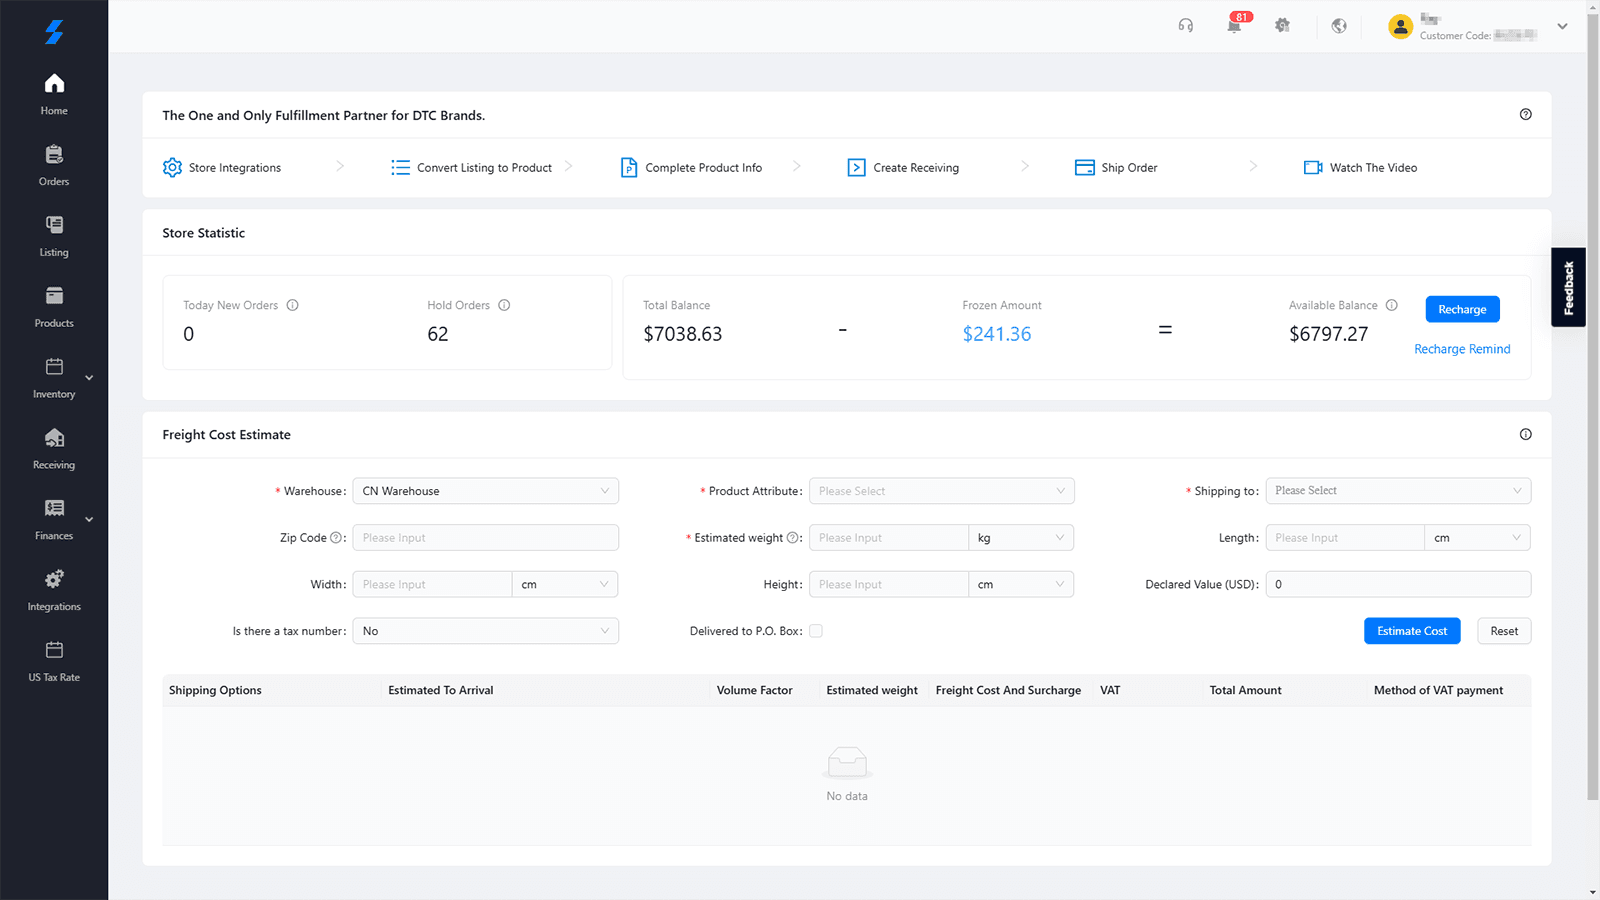
Task: Open the language globe selector
Action: pyautogui.click(x=1339, y=25)
